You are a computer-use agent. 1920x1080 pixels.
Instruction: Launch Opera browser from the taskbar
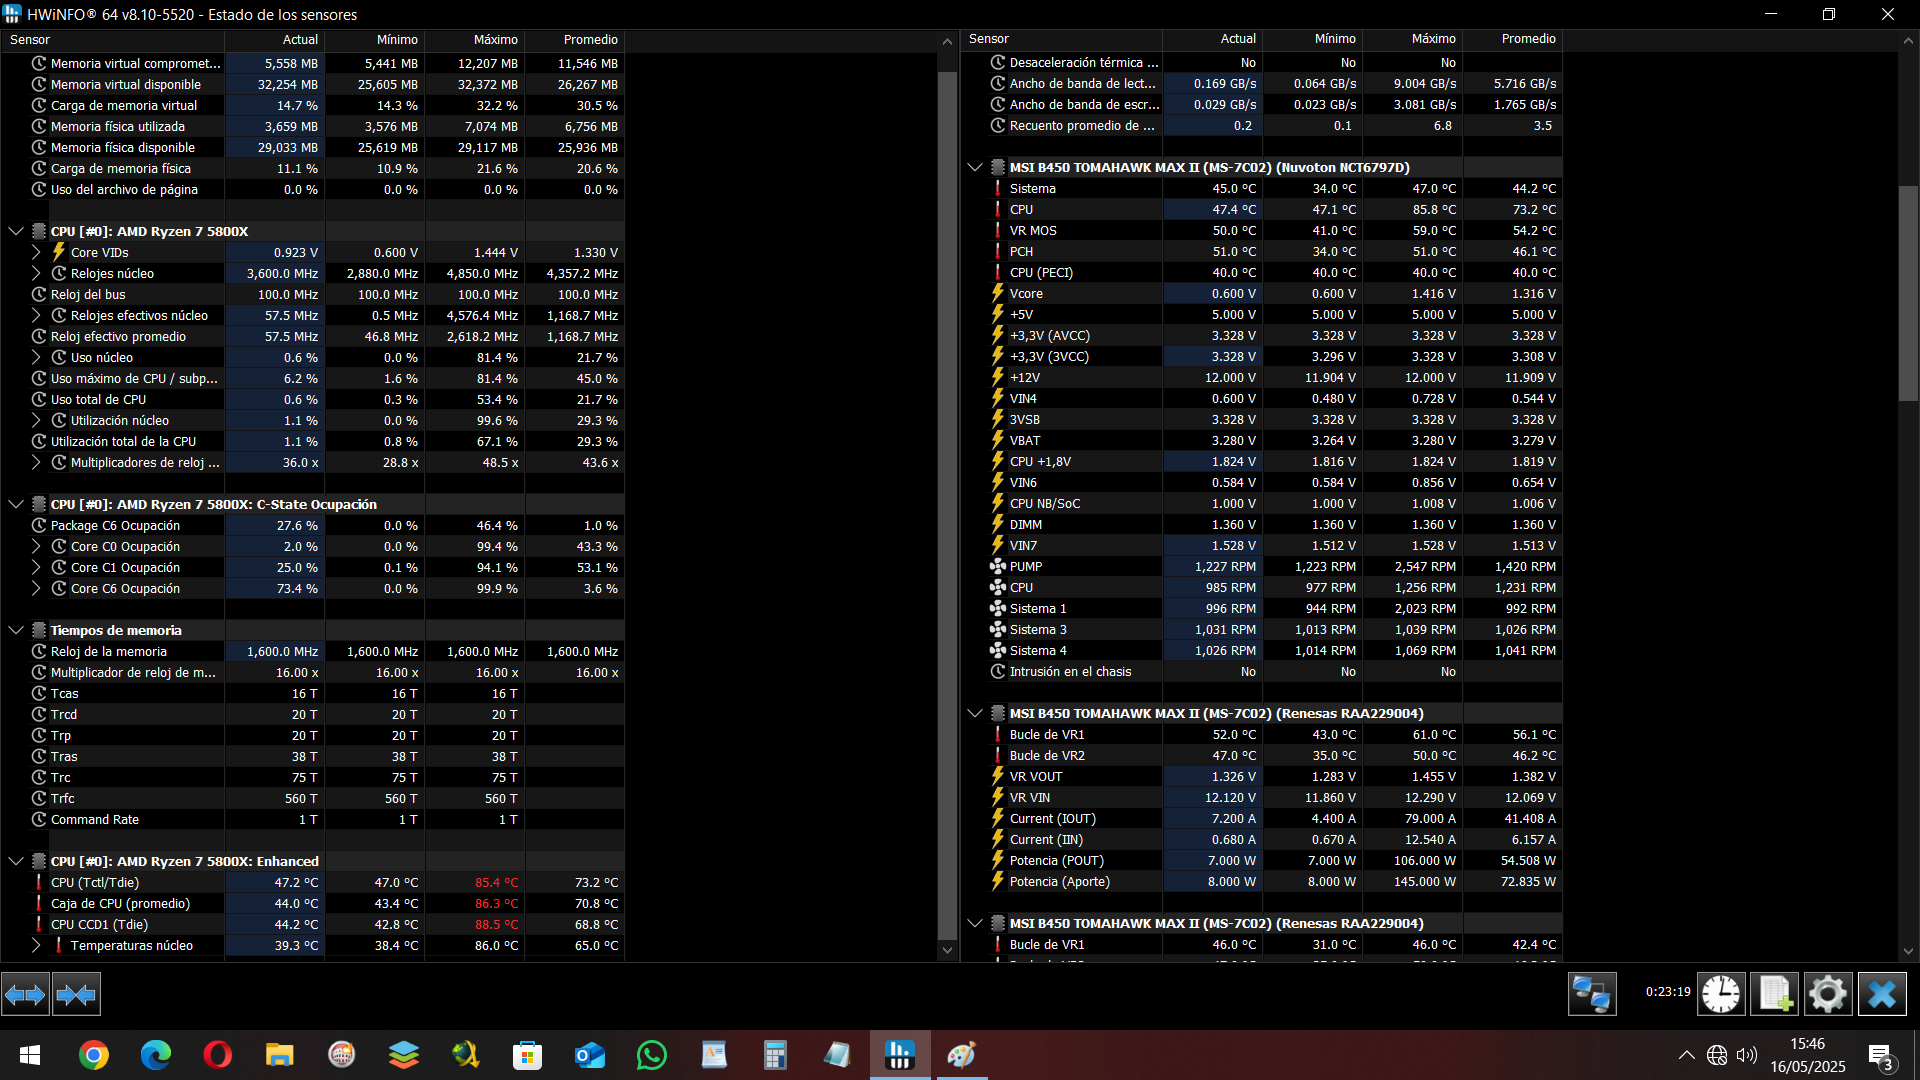click(x=218, y=1055)
